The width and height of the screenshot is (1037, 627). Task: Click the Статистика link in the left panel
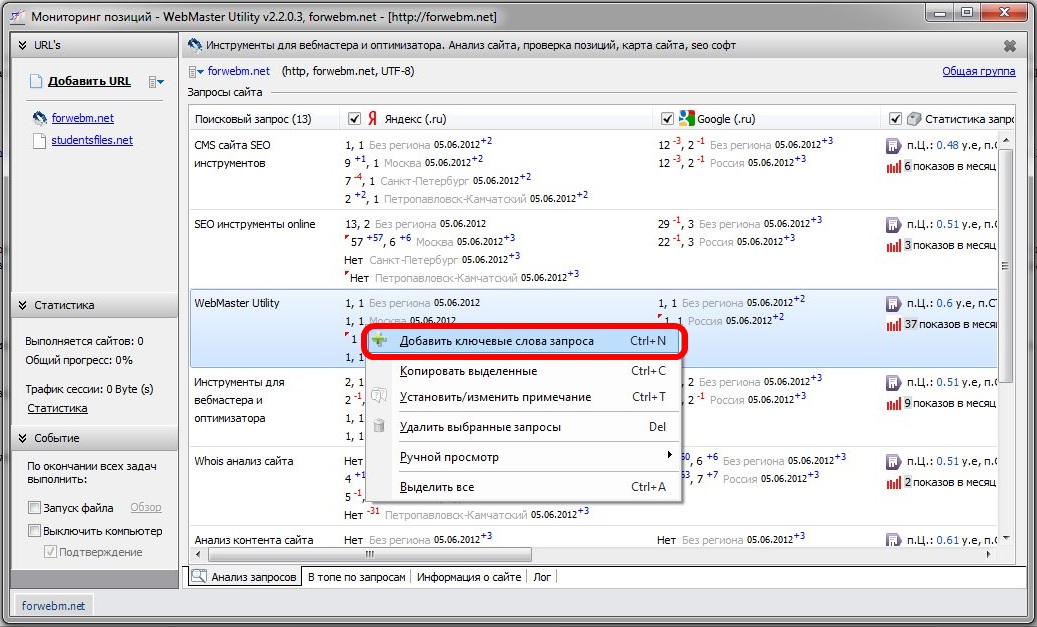(x=57, y=408)
